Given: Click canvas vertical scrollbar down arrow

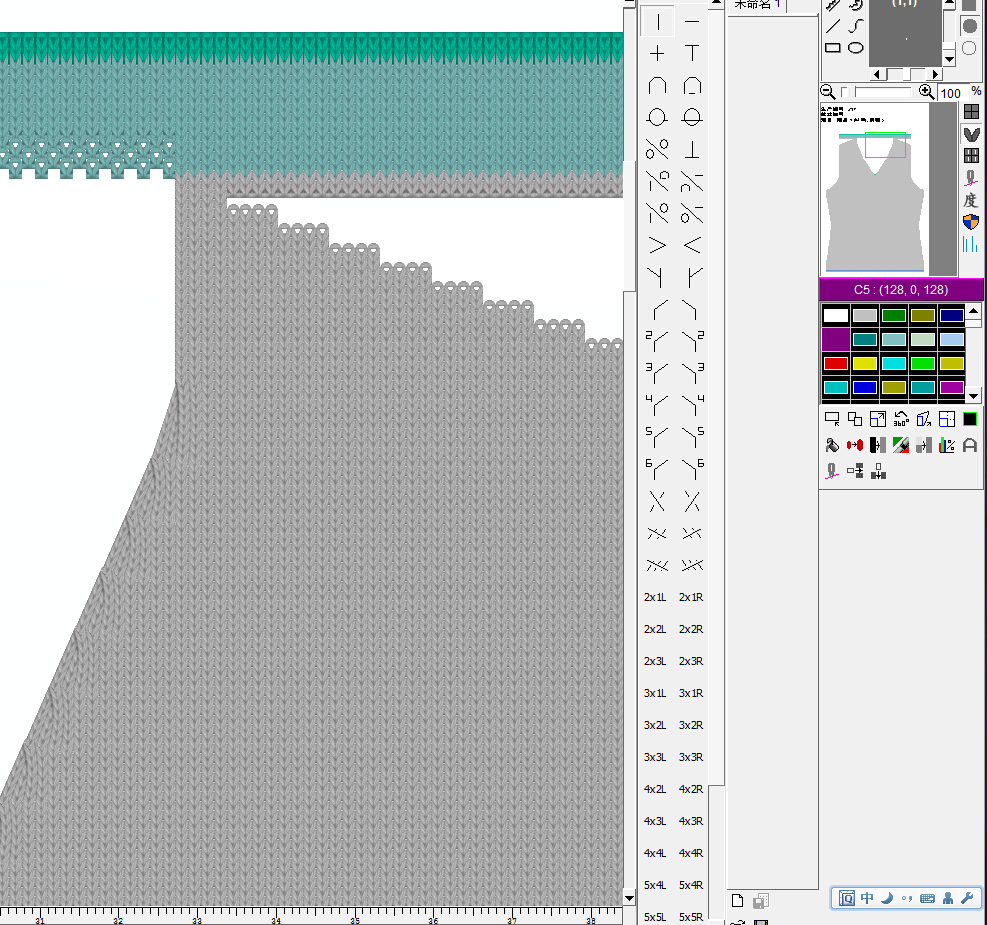Looking at the screenshot, I should [x=629, y=898].
